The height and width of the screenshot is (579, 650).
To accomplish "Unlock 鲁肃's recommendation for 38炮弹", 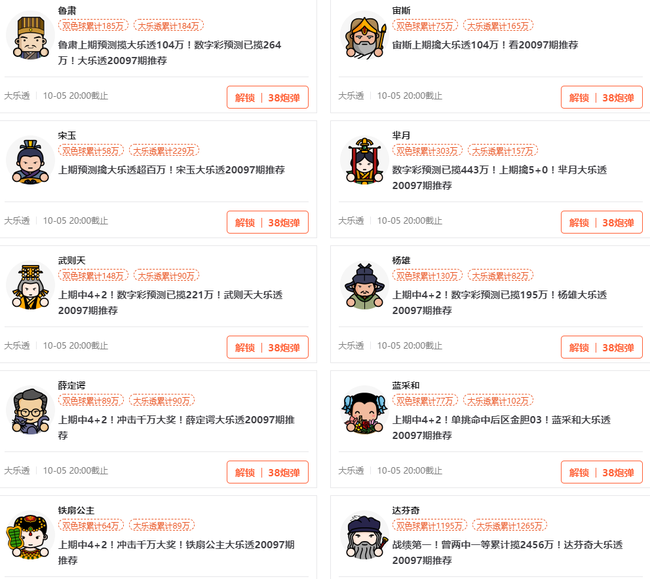I will tap(268, 97).
